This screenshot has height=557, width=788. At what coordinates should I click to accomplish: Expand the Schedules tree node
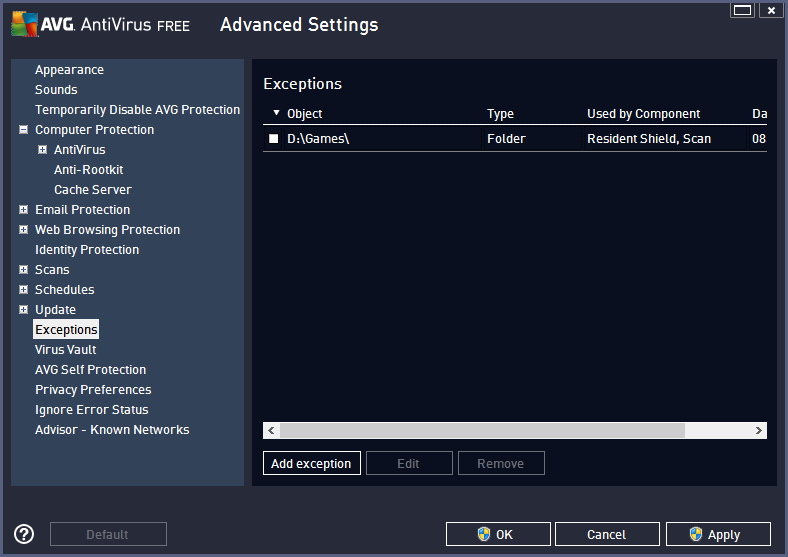click(23, 290)
